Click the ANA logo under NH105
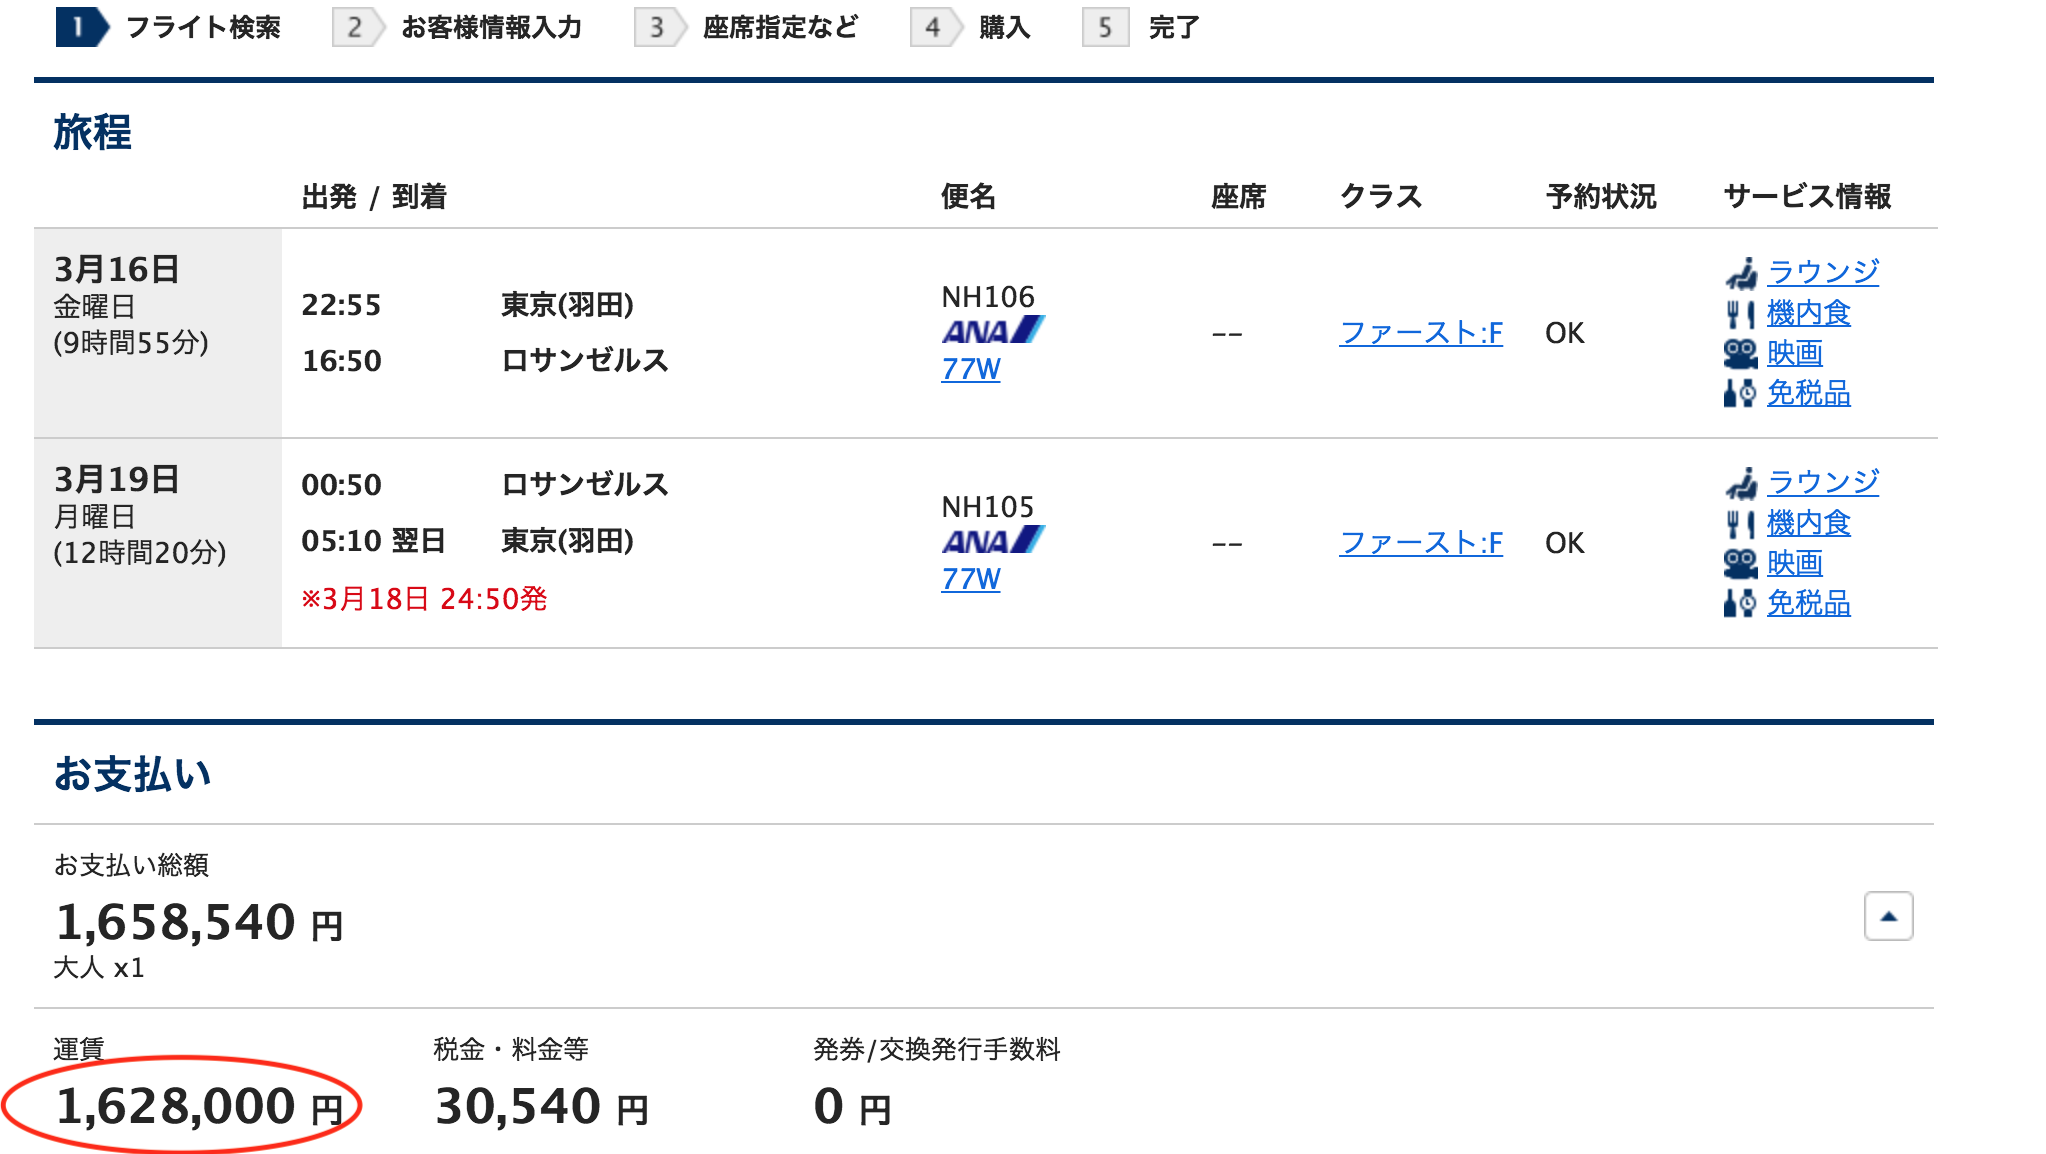2046x1154 pixels. (993, 541)
